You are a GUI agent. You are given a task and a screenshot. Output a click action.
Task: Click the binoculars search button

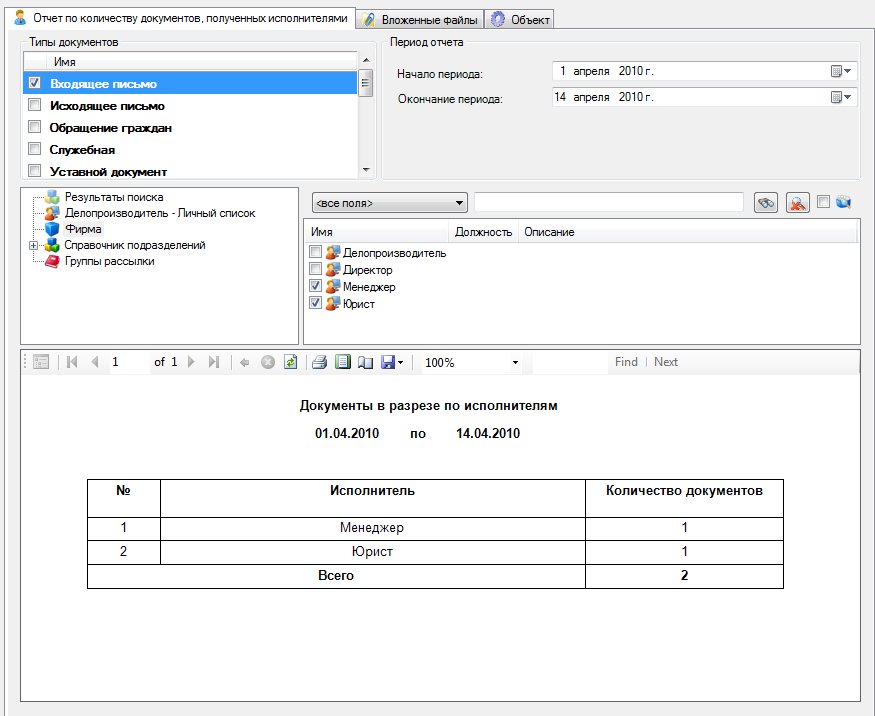click(x=766, y=203)
